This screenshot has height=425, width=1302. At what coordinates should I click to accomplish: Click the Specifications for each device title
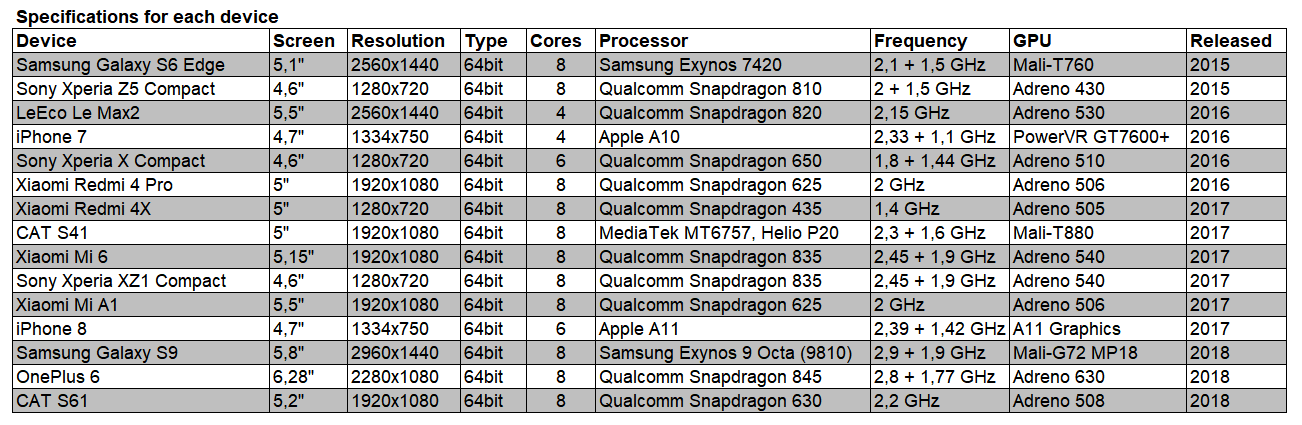[x=148, y=17]
